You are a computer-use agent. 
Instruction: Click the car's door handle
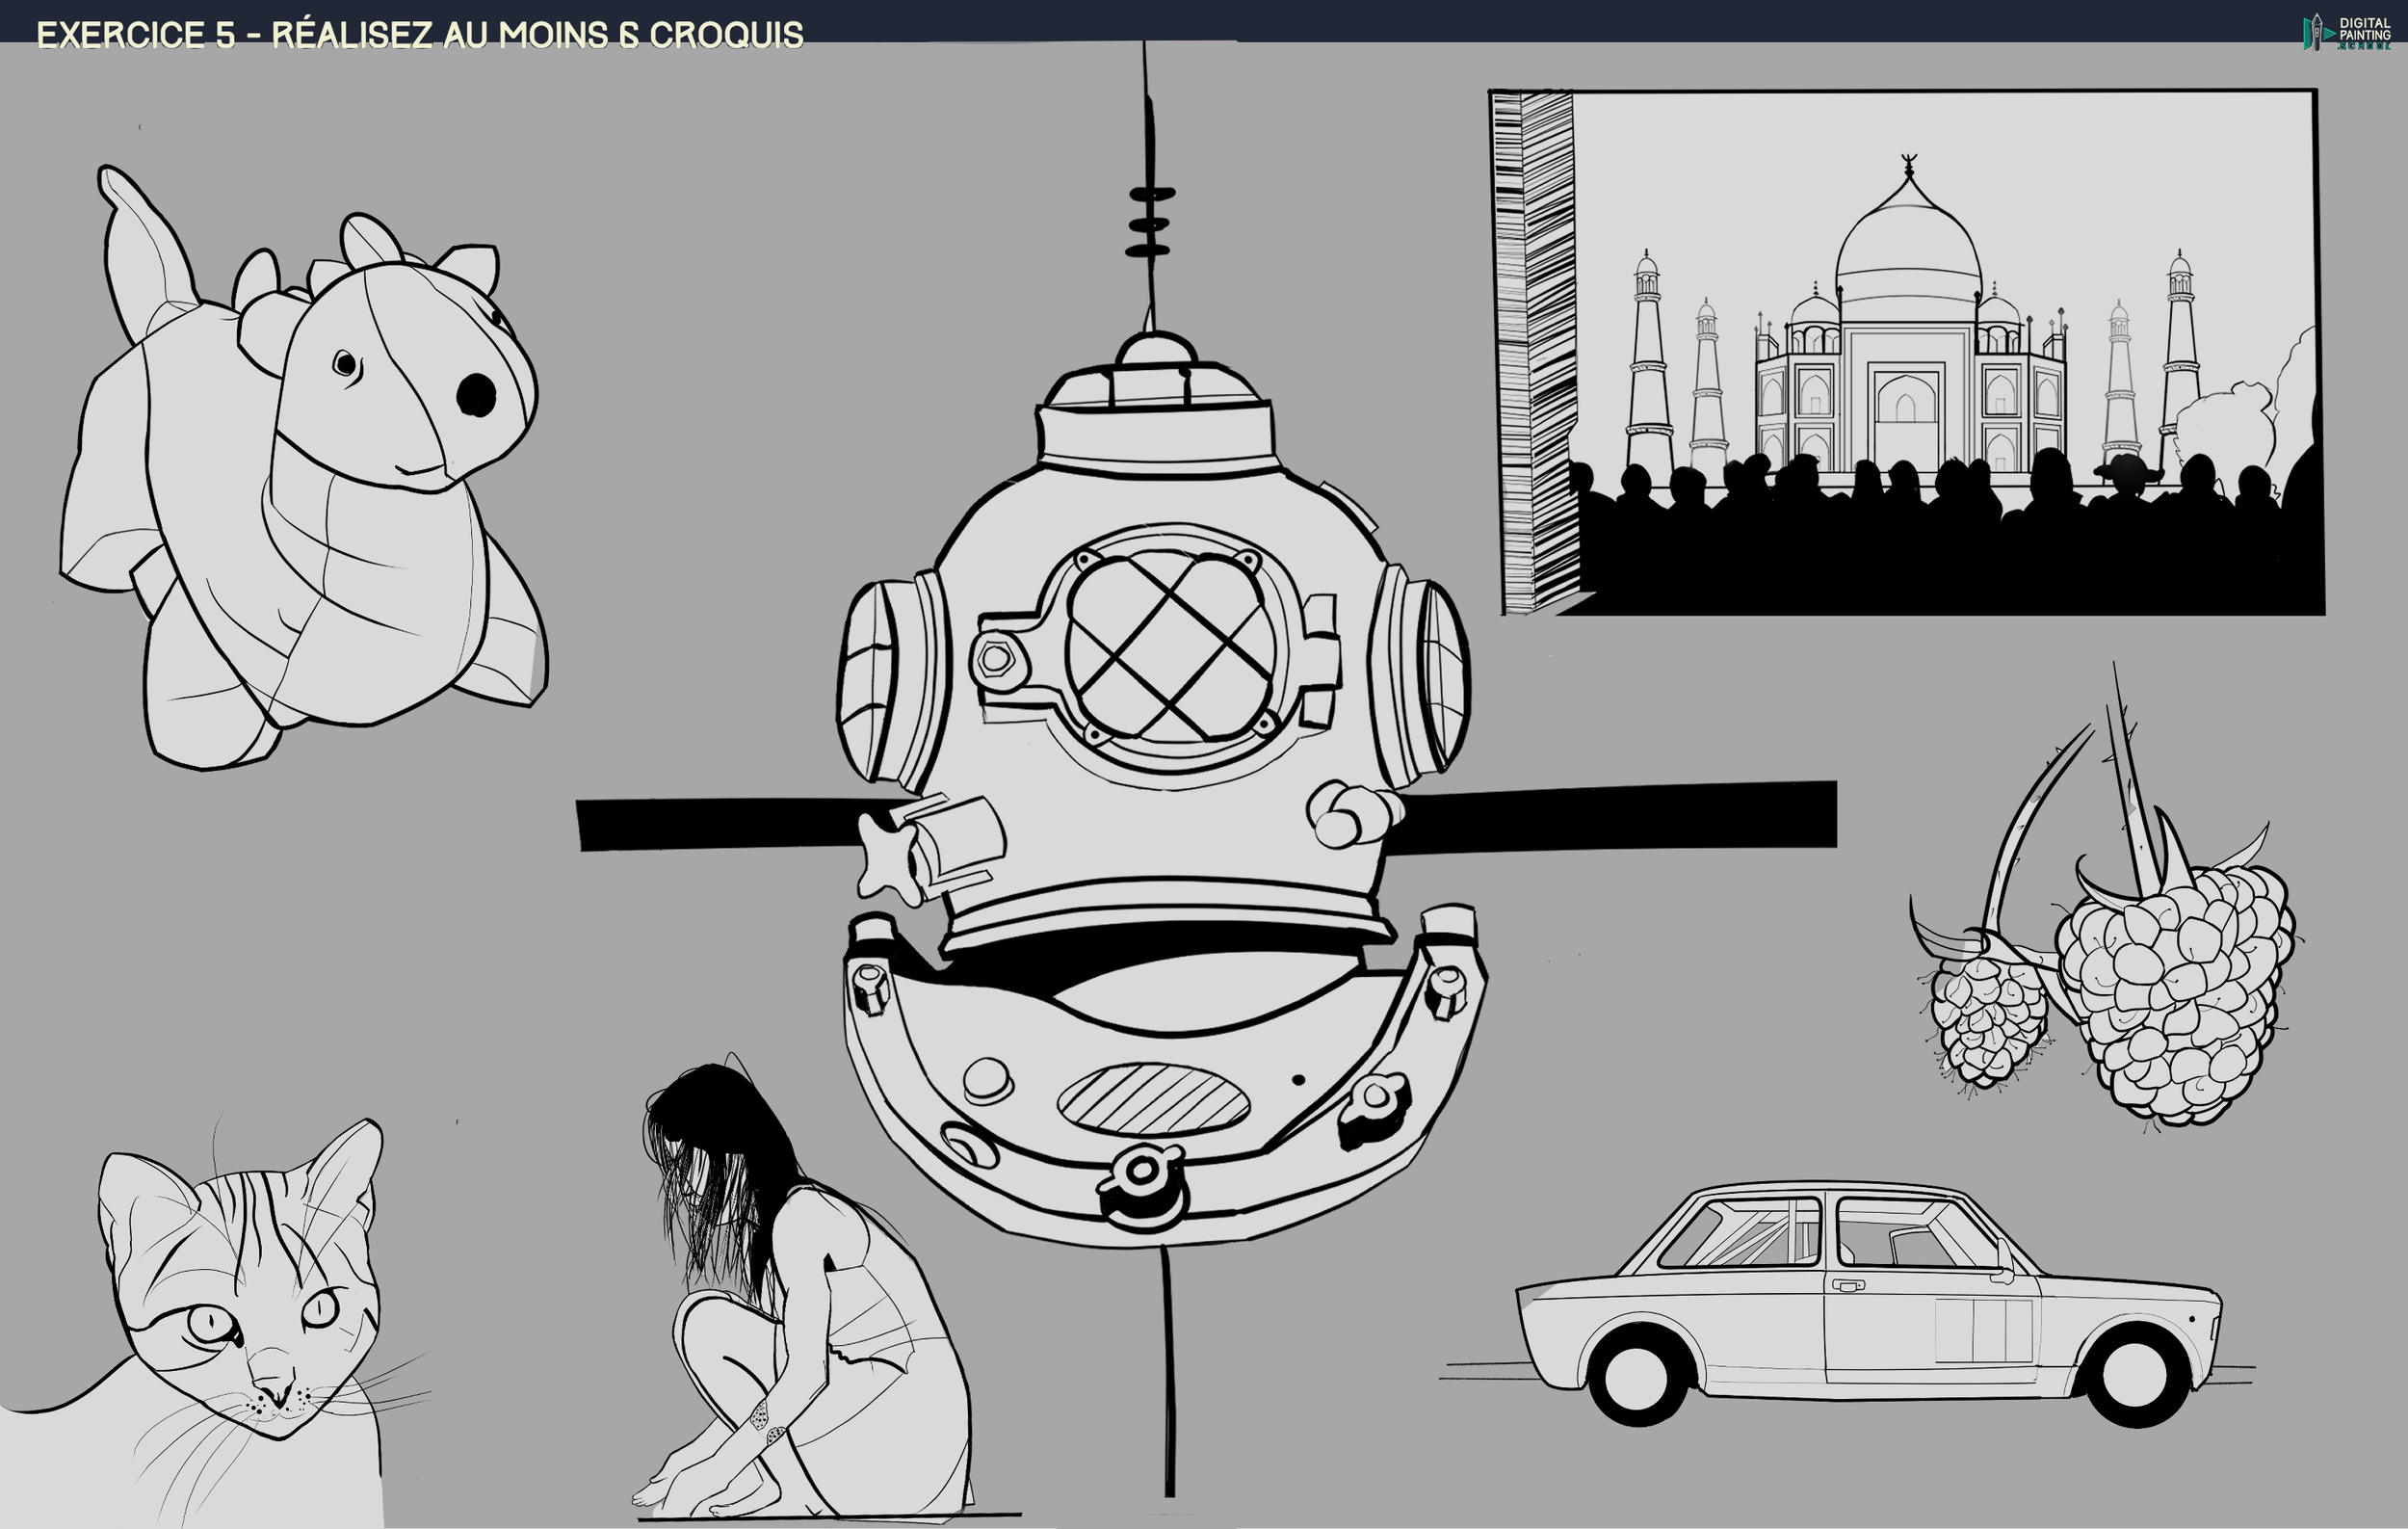[x=1848, y=1285]
